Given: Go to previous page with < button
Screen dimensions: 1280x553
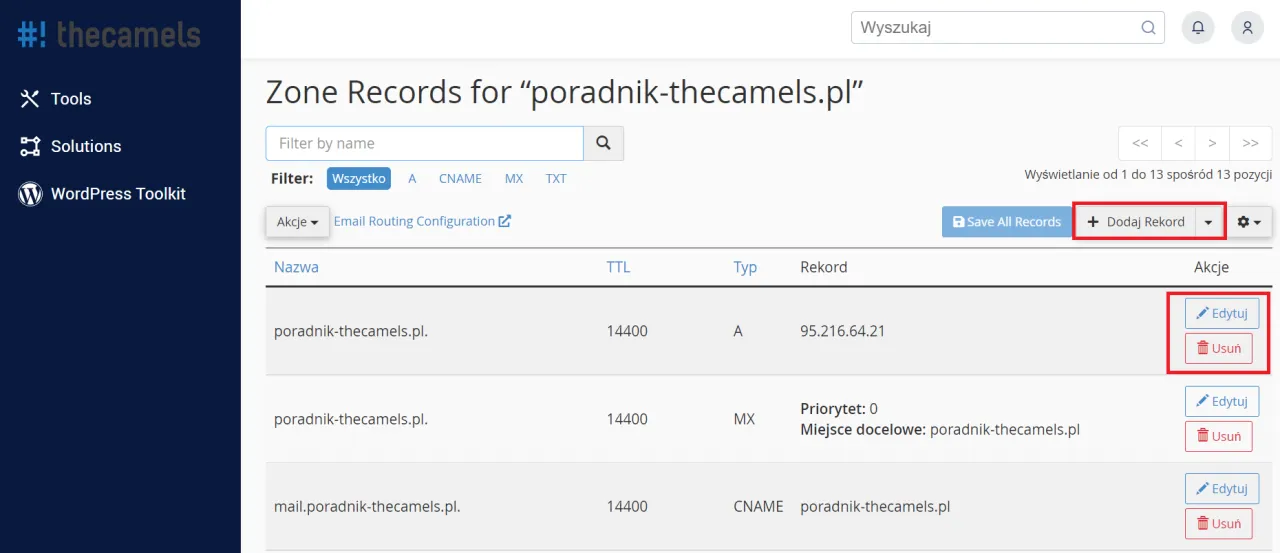Looking at the screenshot, I should coord(1178,143).
